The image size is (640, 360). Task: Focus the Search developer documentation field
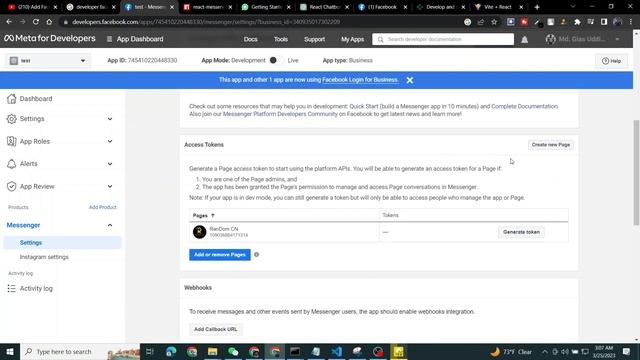[x=443, y=39]
